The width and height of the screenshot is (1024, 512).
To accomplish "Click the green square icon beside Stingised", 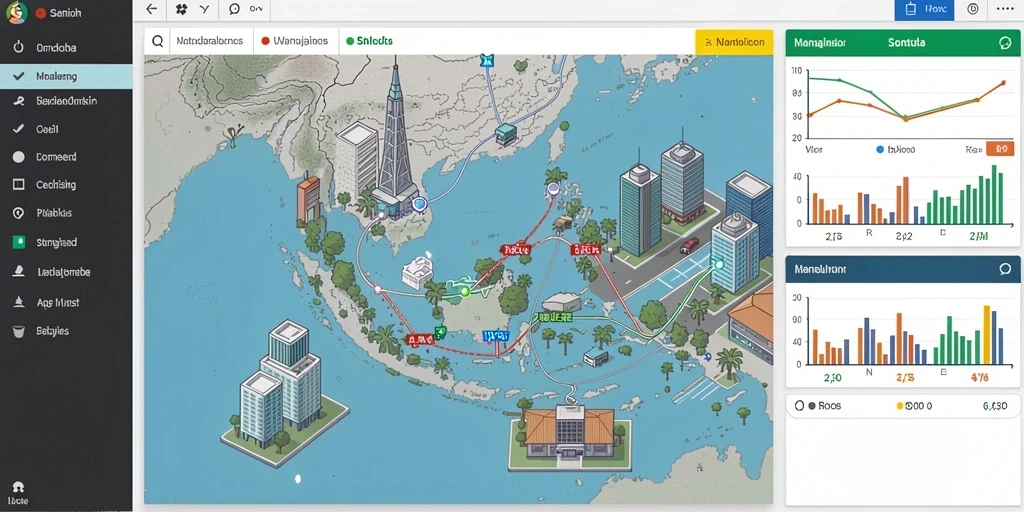I will [18, 242].
